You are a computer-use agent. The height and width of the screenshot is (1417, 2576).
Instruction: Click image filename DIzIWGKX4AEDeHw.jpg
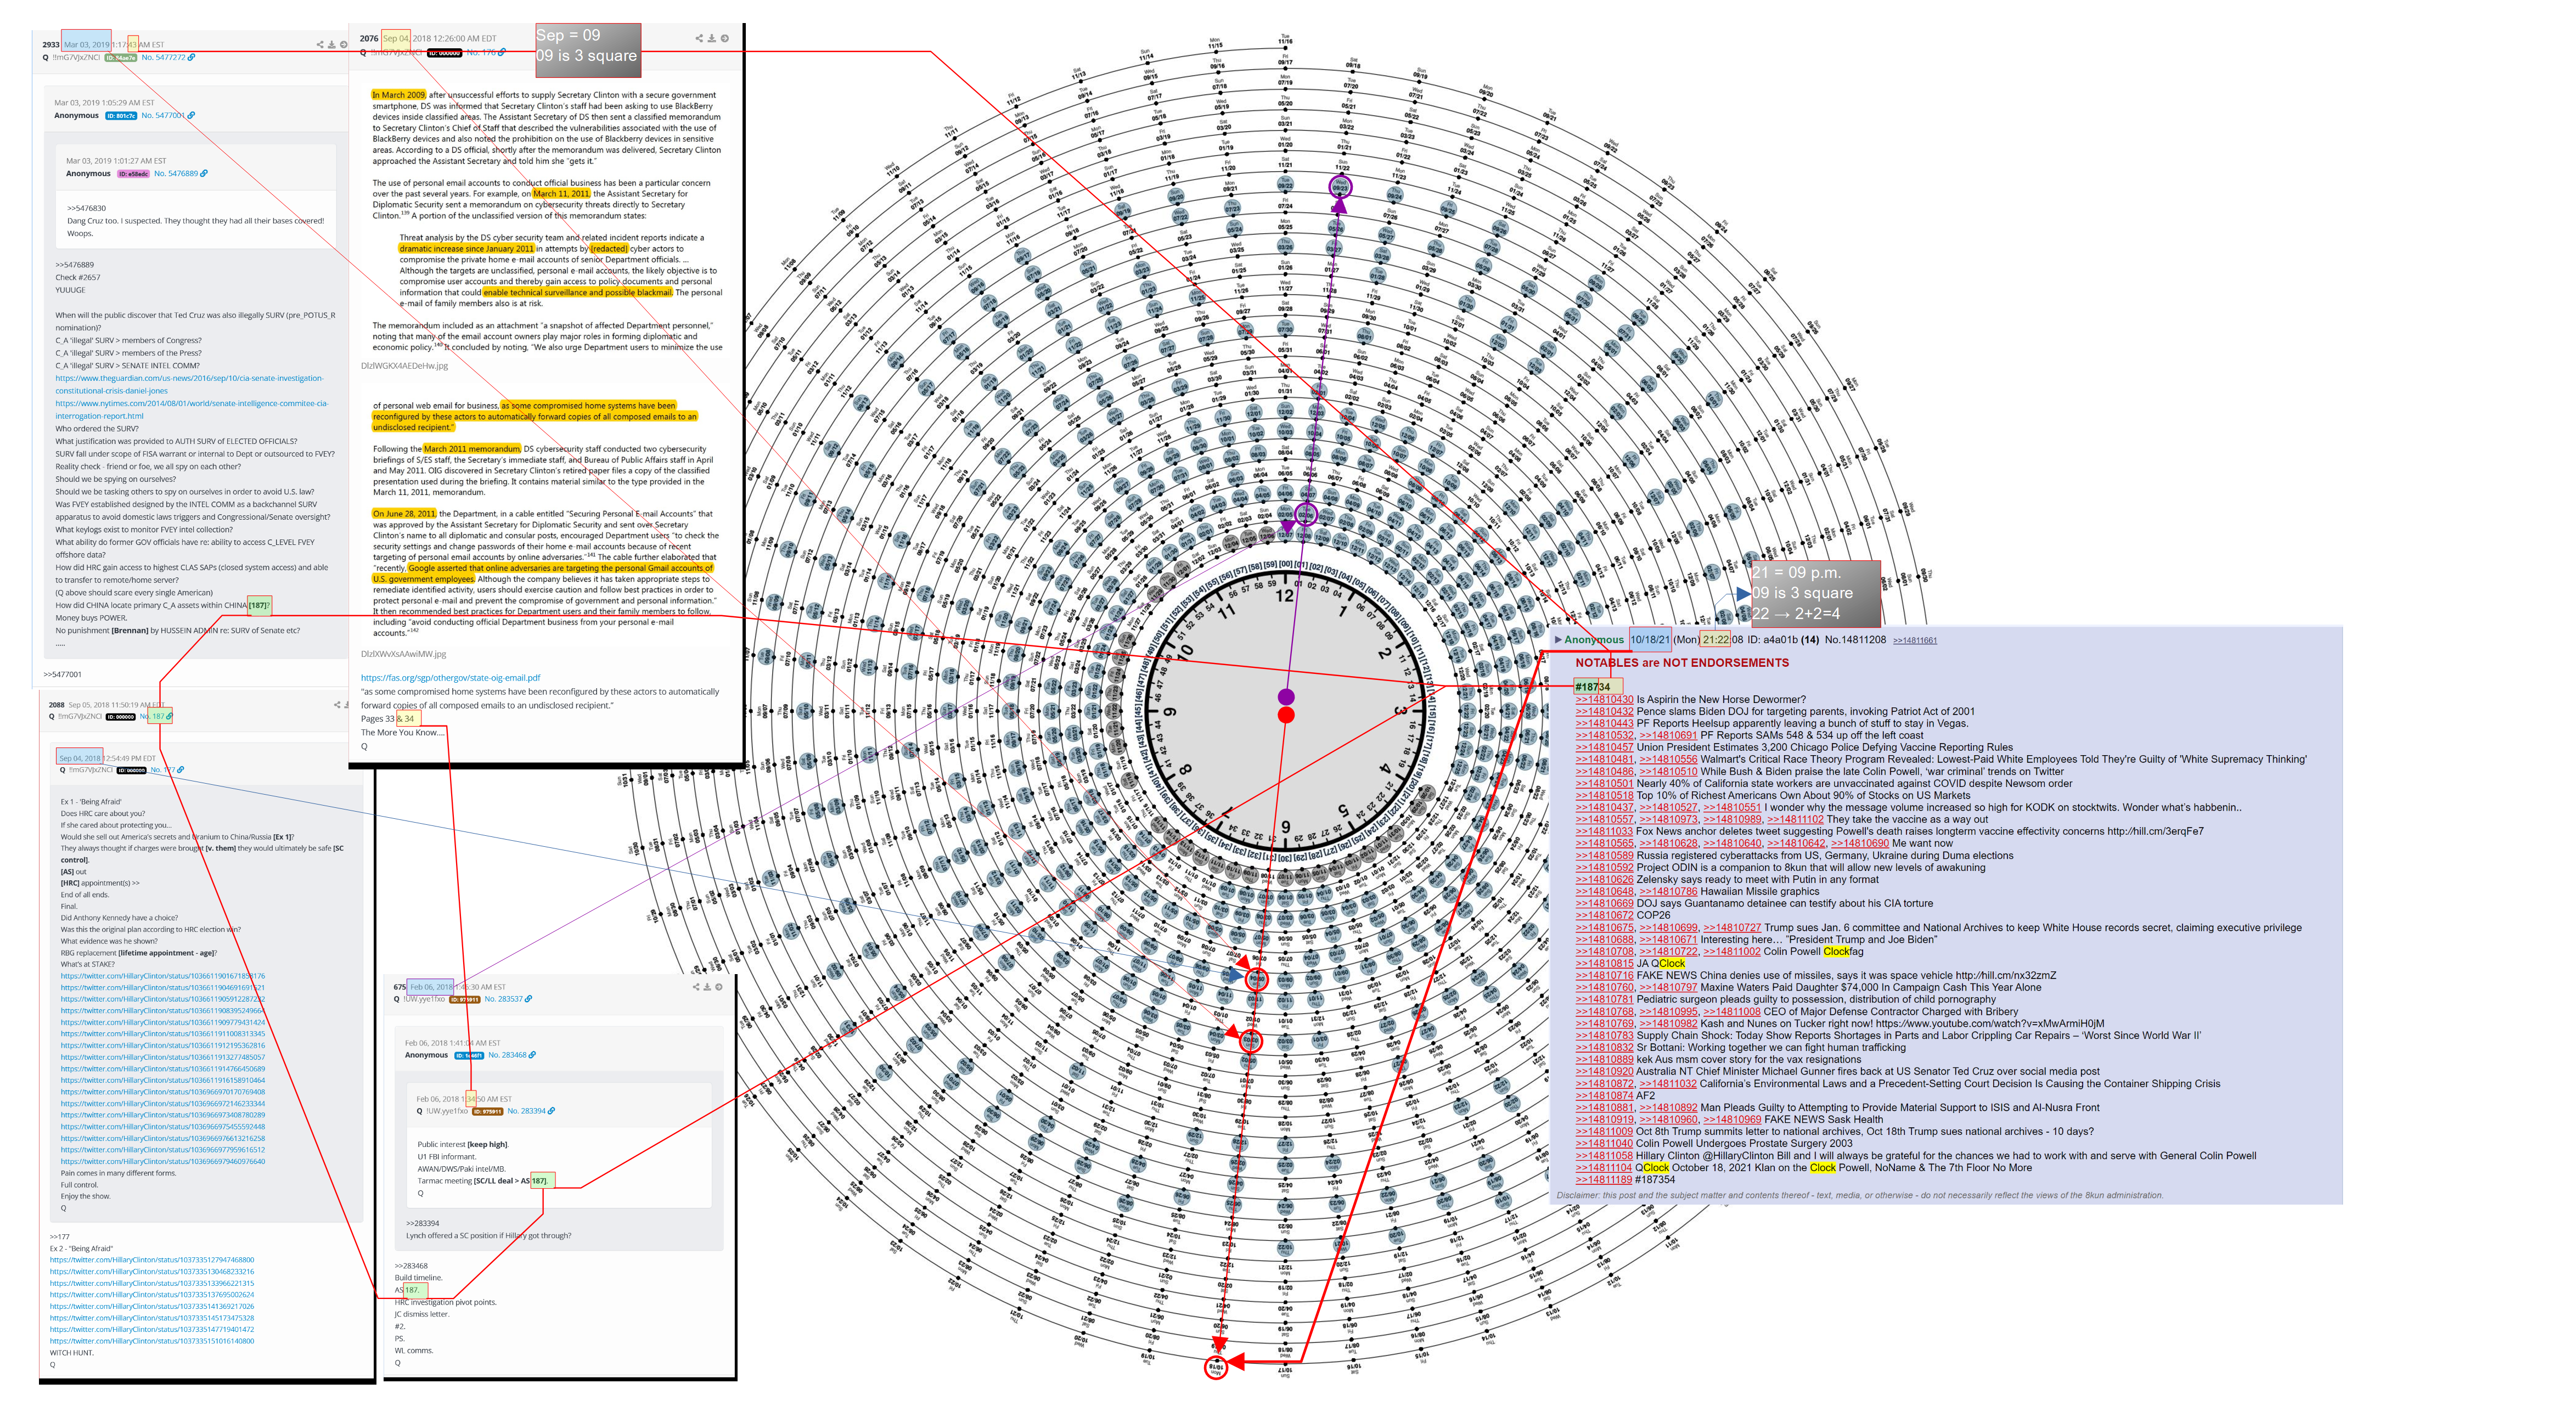(404, 365)
